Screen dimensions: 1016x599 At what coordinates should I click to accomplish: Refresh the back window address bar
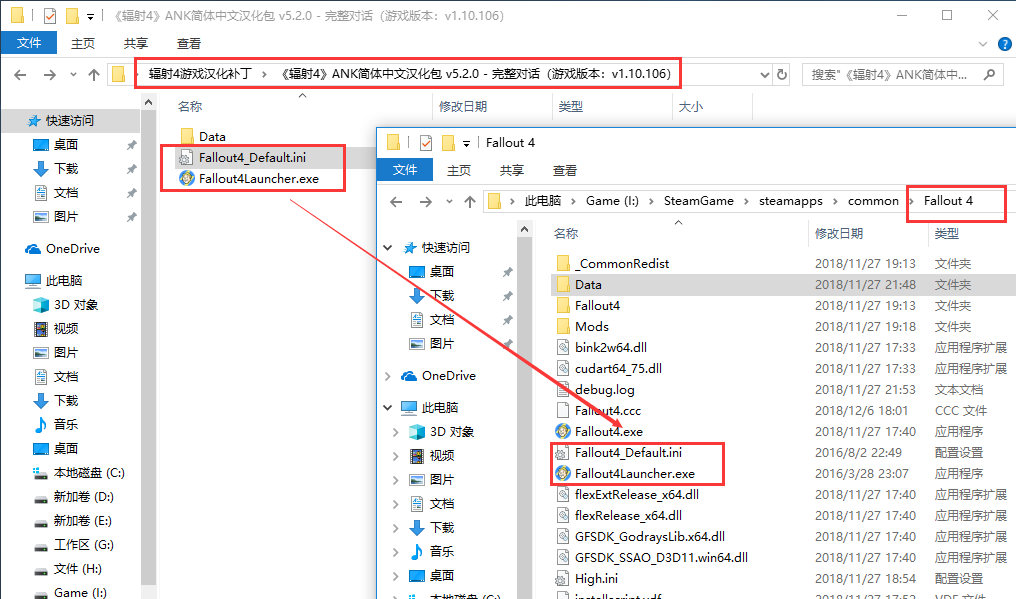[x=782, y=75]
